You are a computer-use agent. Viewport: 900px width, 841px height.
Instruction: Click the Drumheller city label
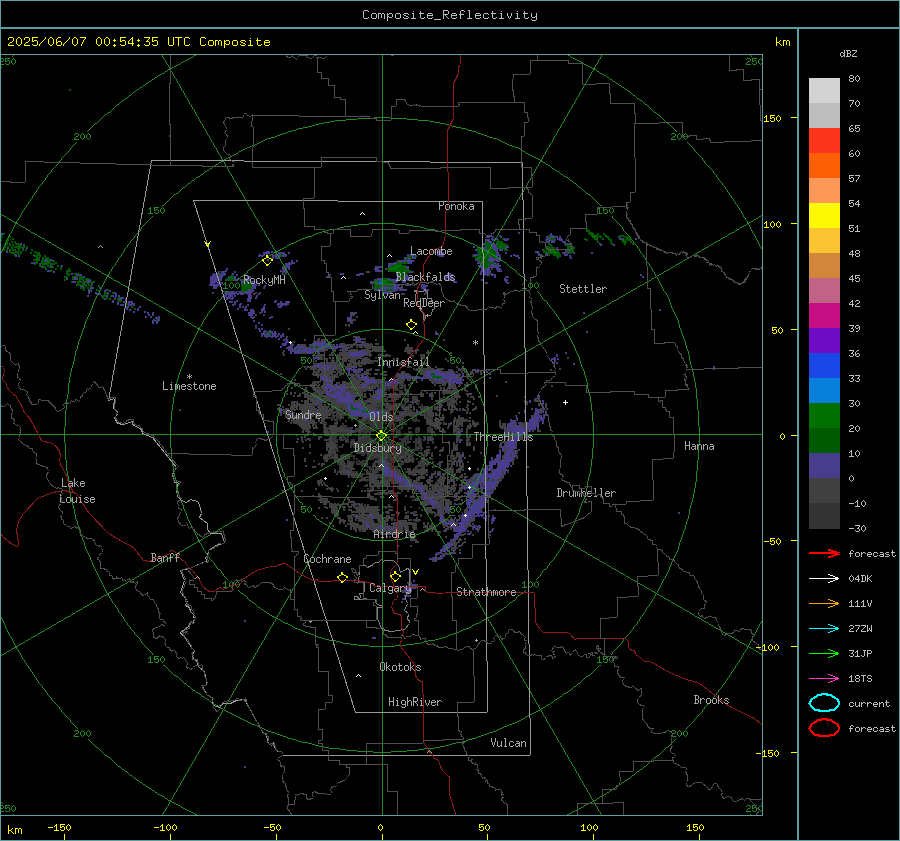[x=586, y=493]
